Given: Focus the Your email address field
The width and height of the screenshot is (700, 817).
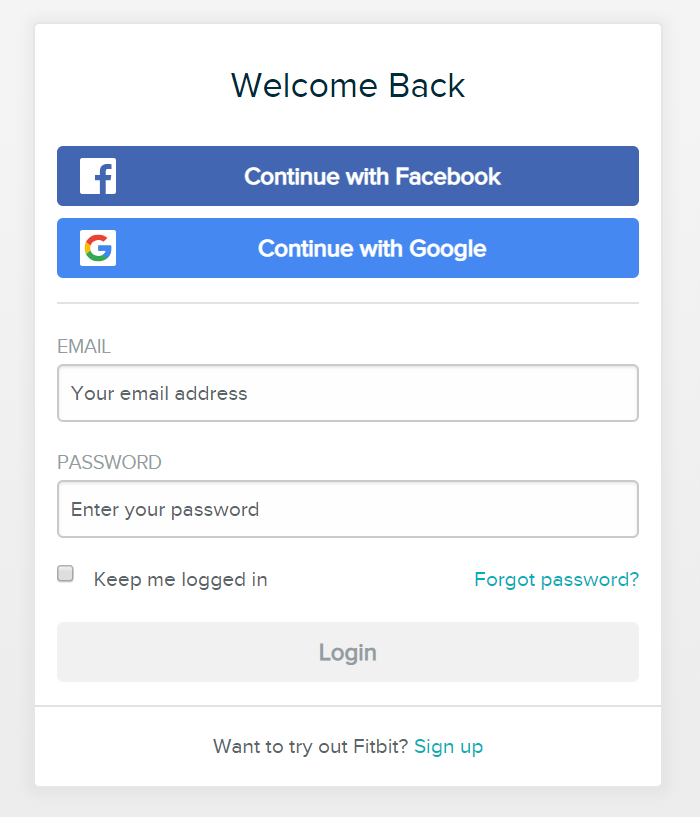Looking at the screenshot, I should [348, 393].
